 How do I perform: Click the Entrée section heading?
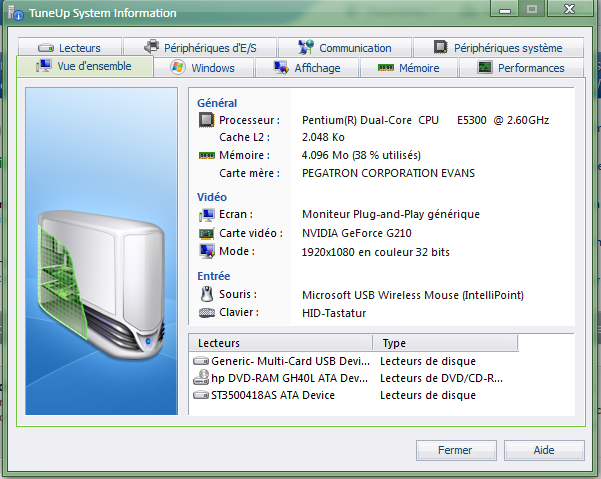point(213,276)
